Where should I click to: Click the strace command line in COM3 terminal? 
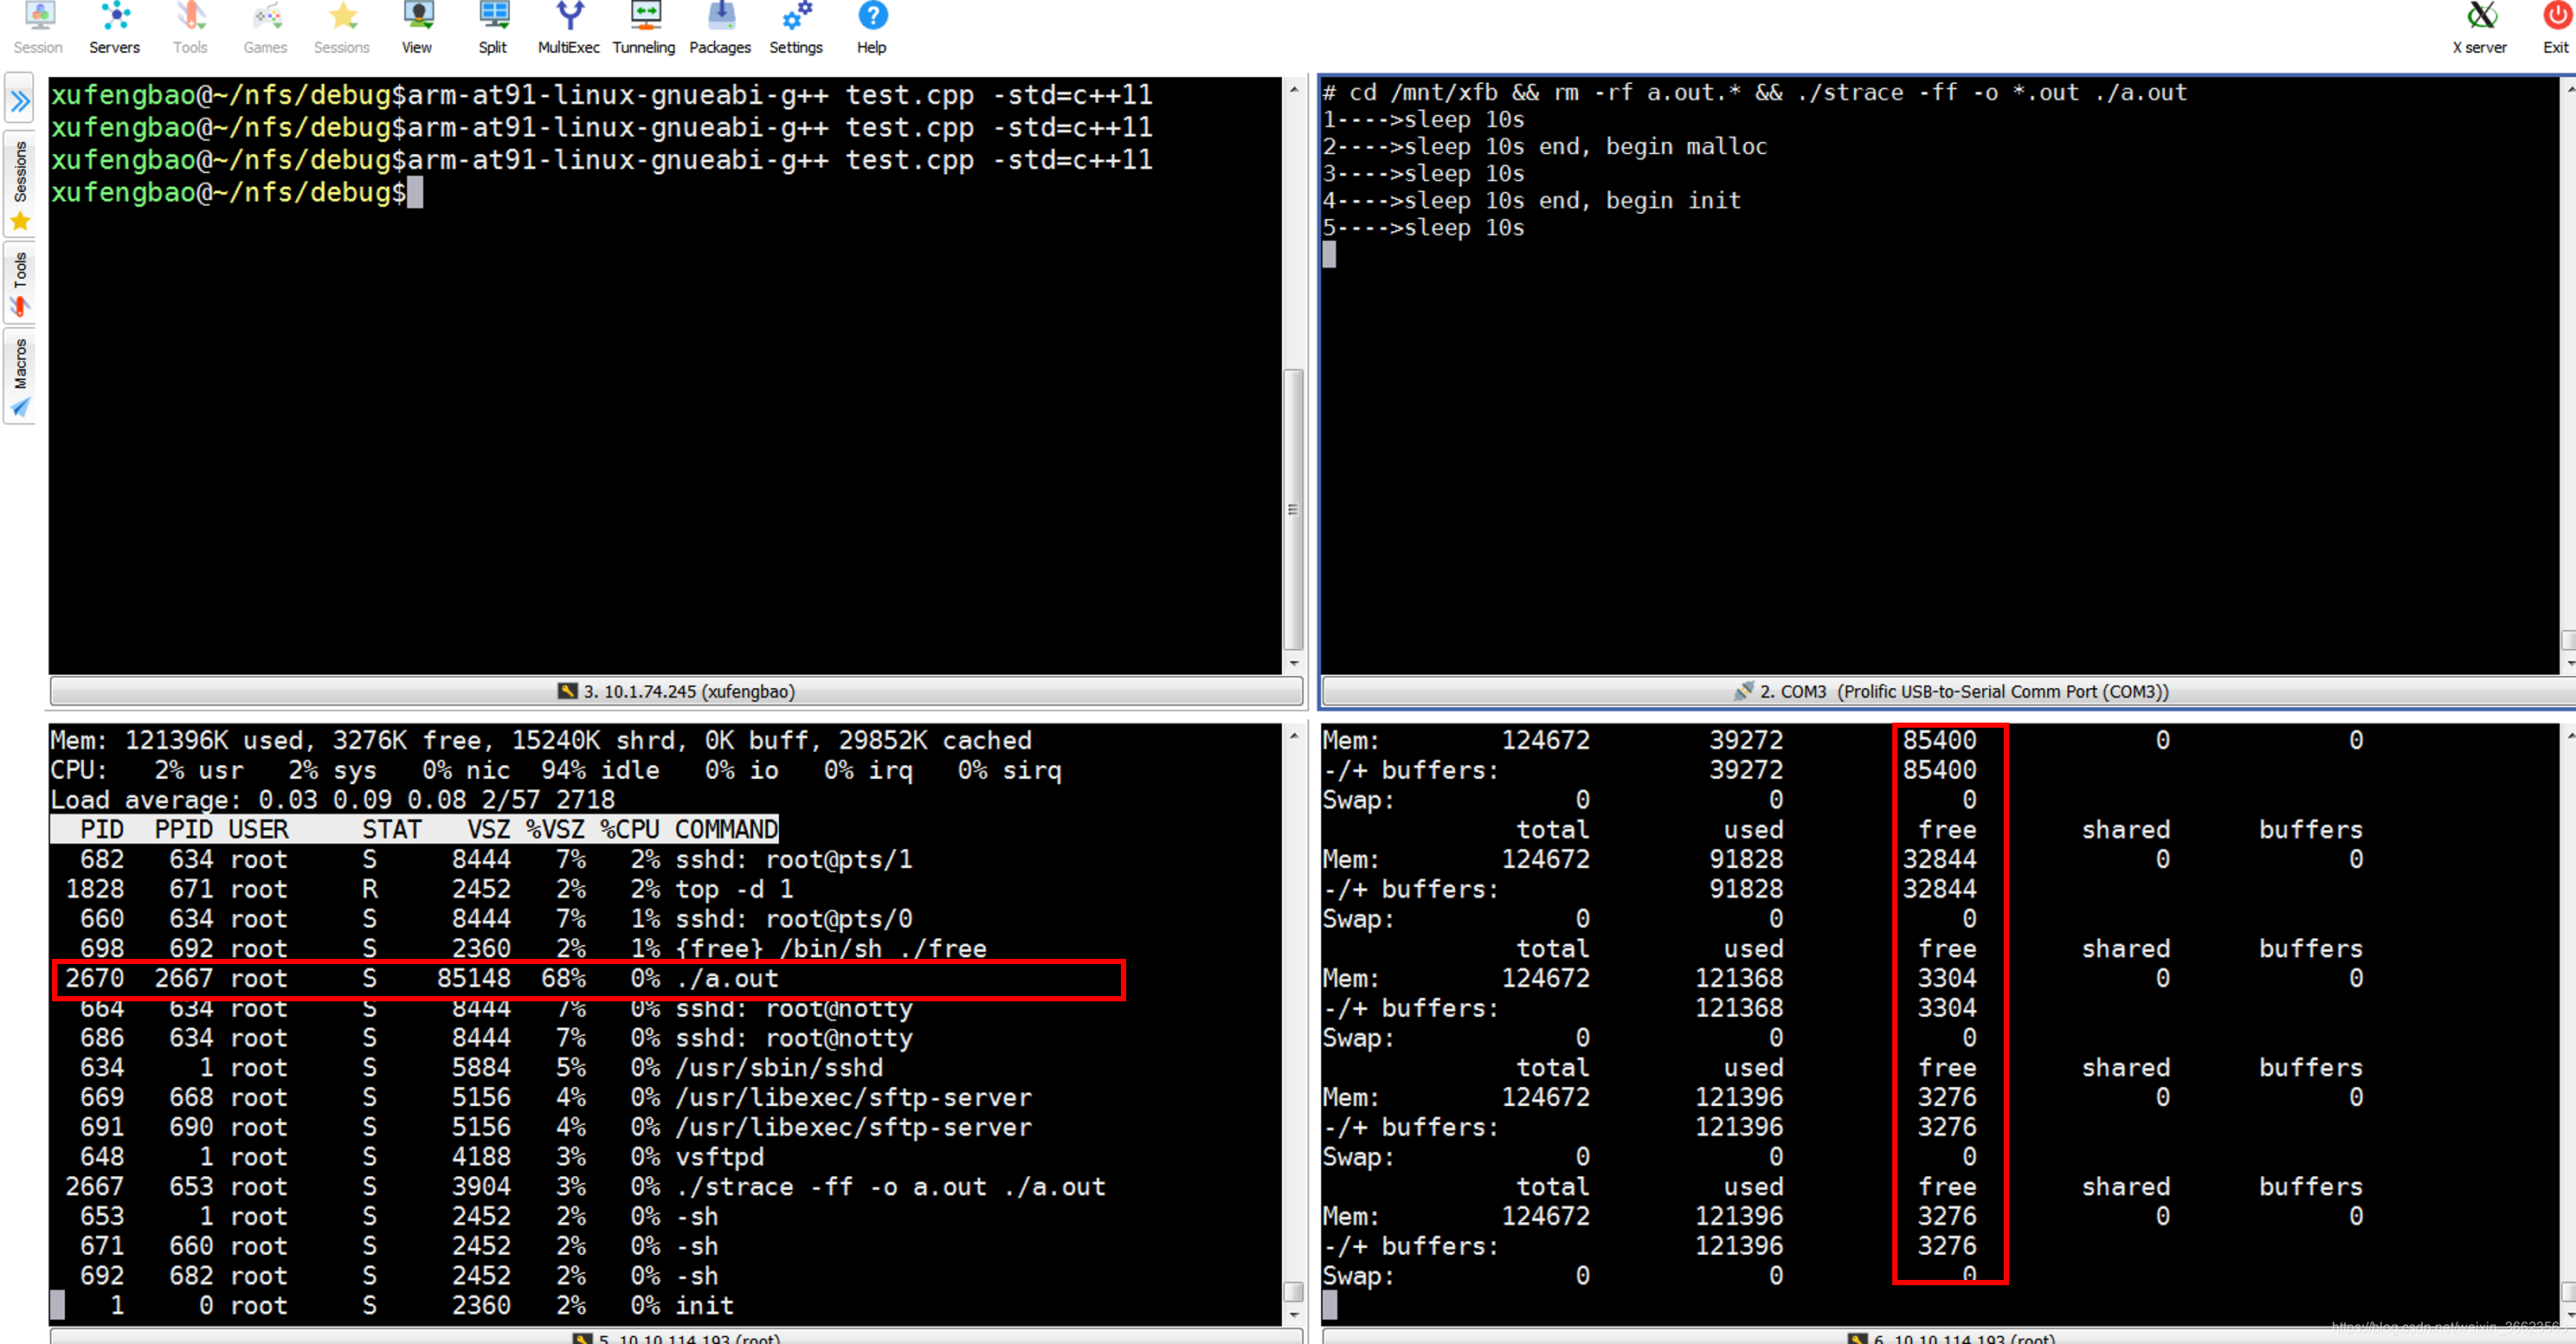click(x=1755, y=93)
